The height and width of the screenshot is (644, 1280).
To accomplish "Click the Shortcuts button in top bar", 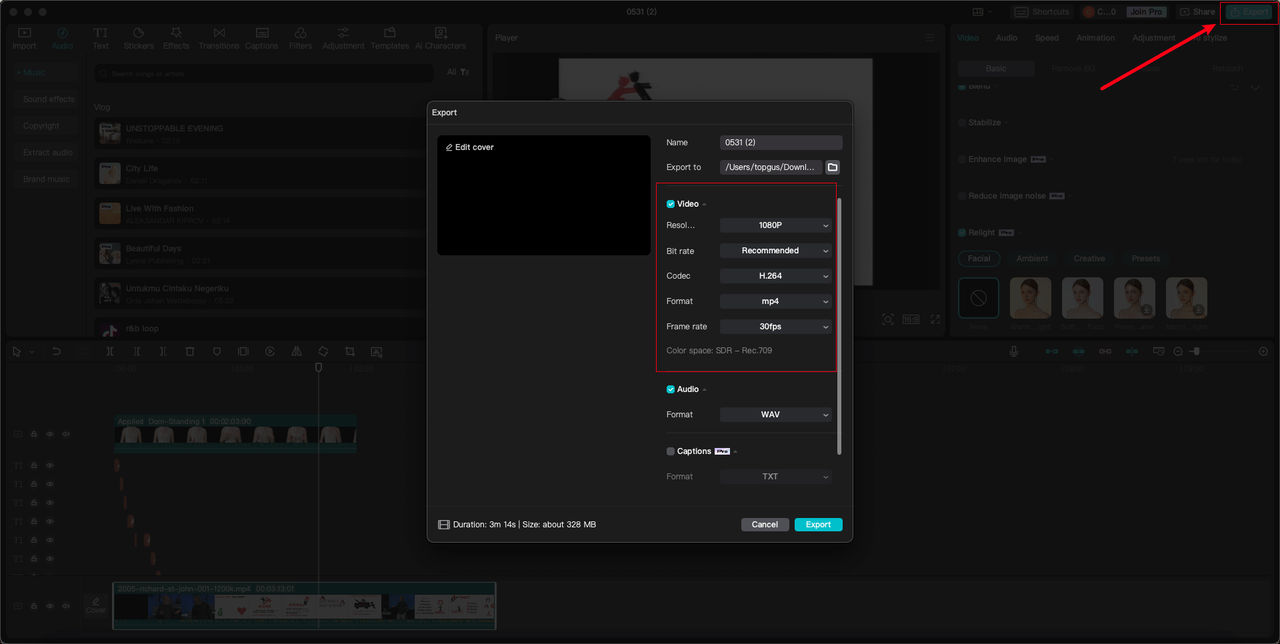I will (1042, 12).
